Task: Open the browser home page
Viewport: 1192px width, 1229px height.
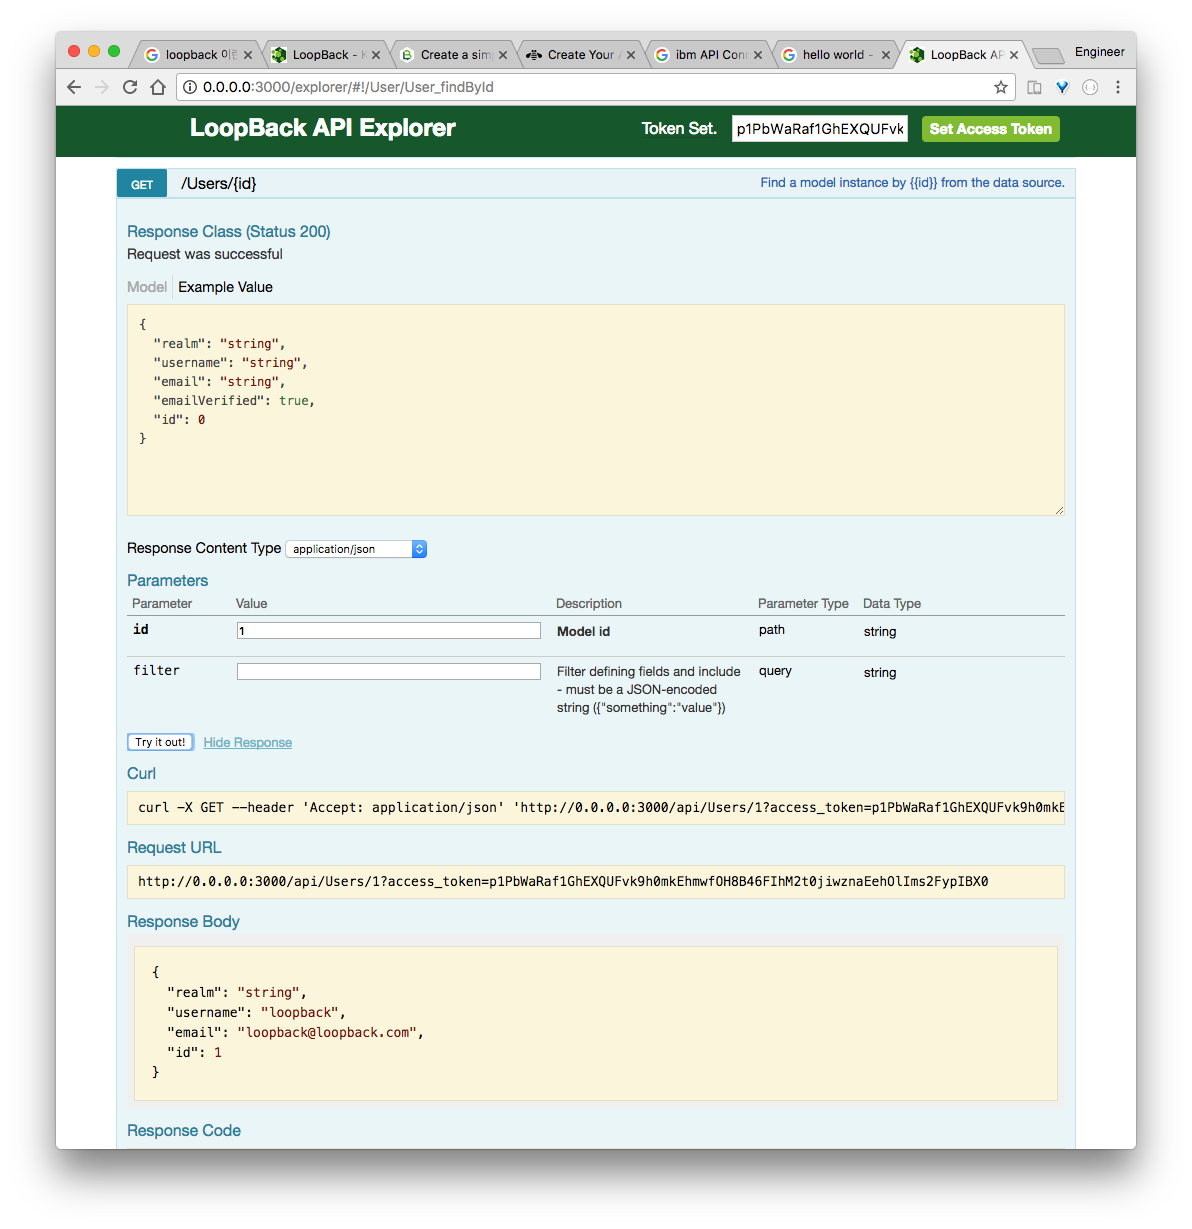Action: click(x=158, y=87)
